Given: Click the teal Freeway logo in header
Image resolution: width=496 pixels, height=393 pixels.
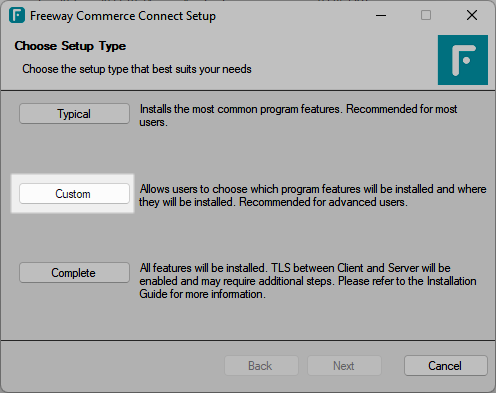Looking at the screenshot, I should pos(463,60).
